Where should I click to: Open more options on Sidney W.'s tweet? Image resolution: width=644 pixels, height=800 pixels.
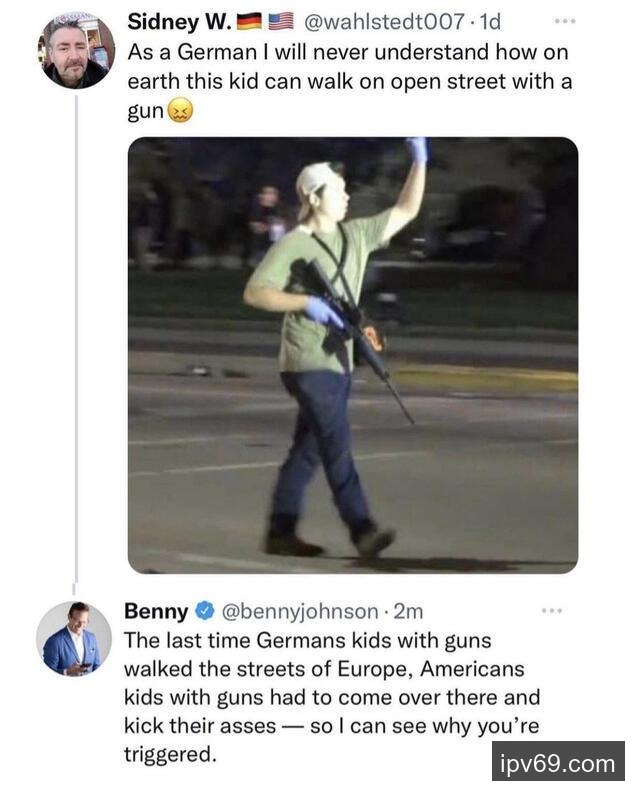565,21
